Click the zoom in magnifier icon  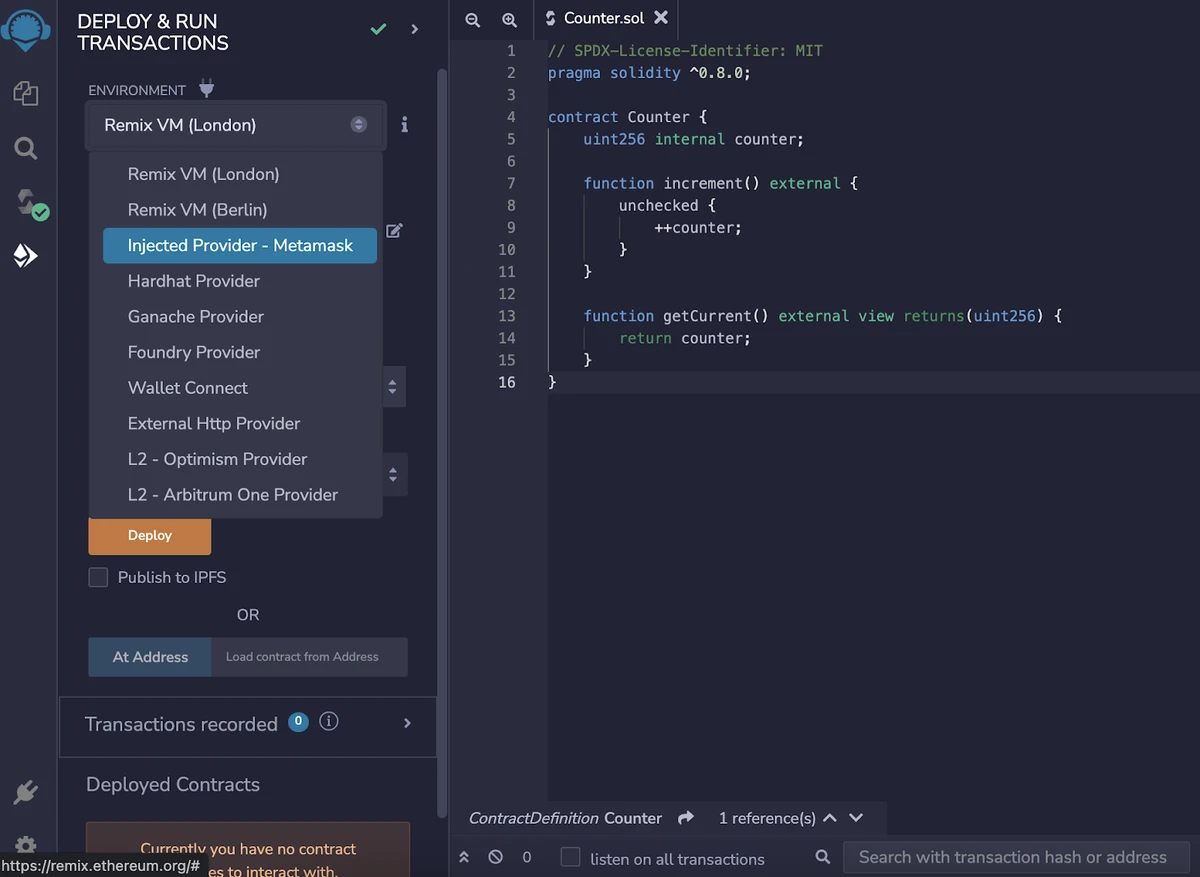click(x=509, y=19)
